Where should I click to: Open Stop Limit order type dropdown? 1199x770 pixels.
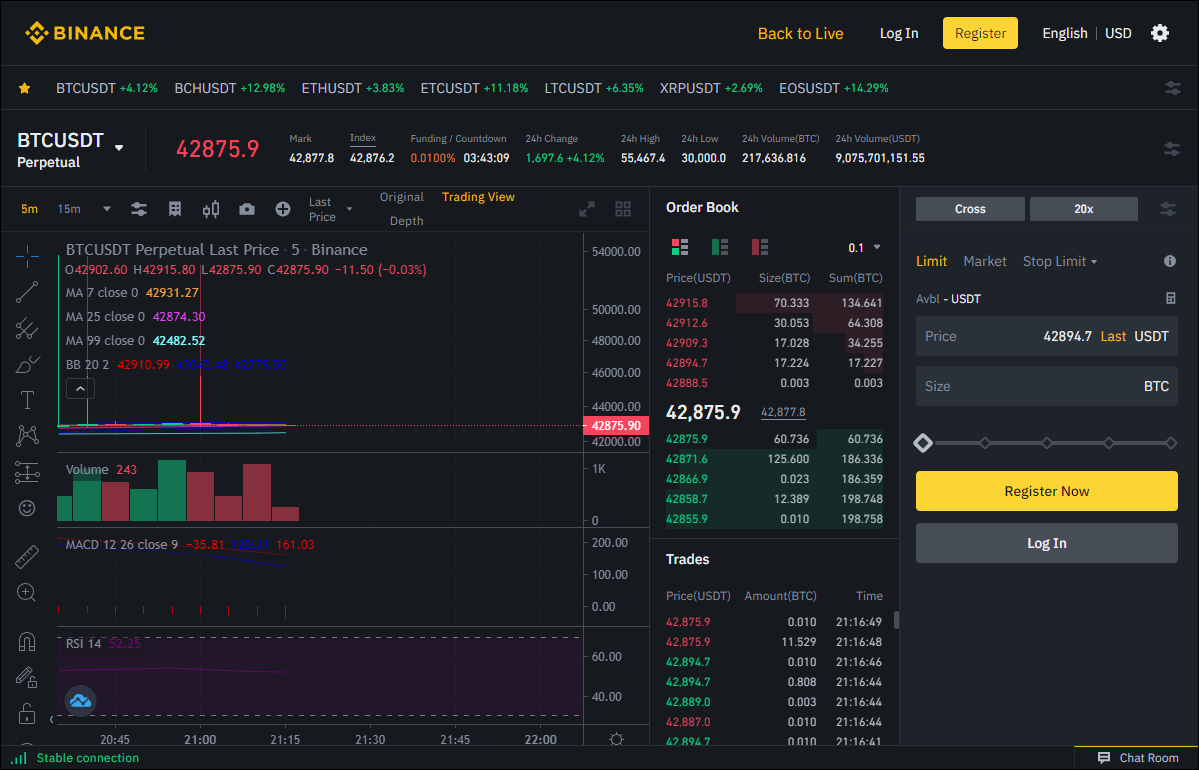tap(1060, 262)
